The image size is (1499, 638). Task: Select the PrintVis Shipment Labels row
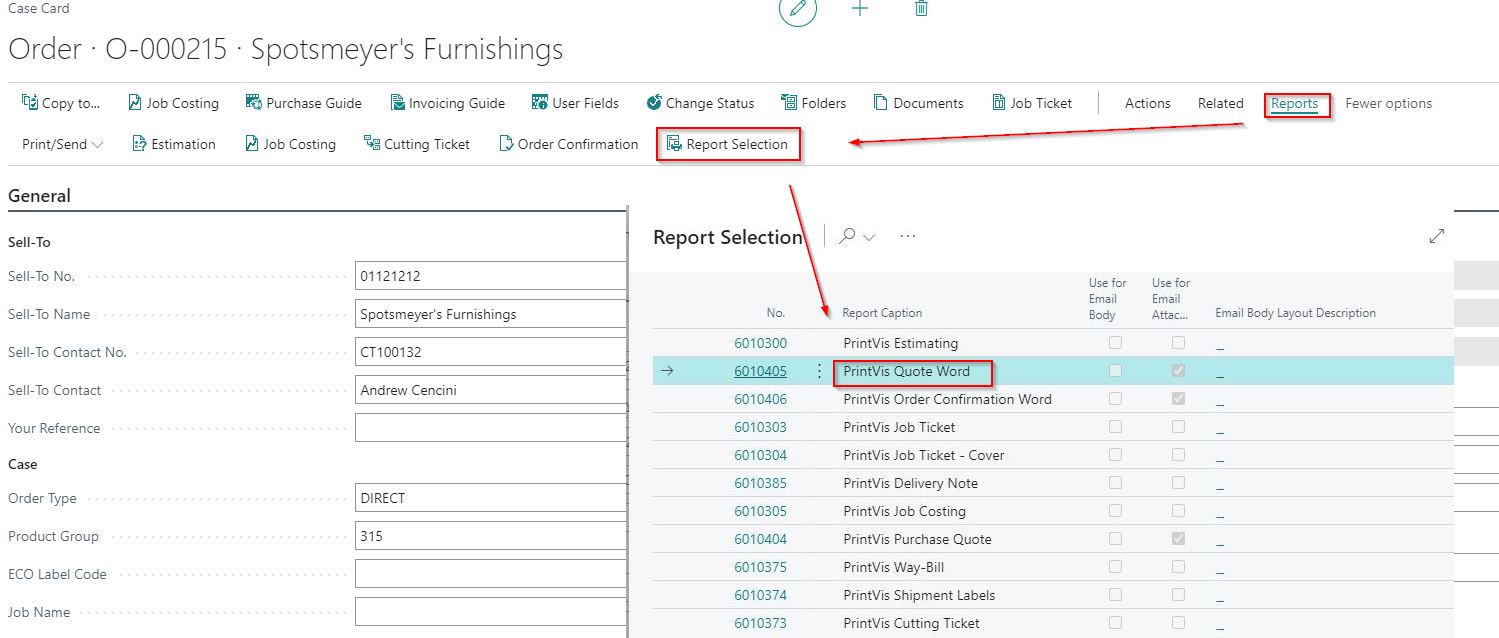[1053, 595]
